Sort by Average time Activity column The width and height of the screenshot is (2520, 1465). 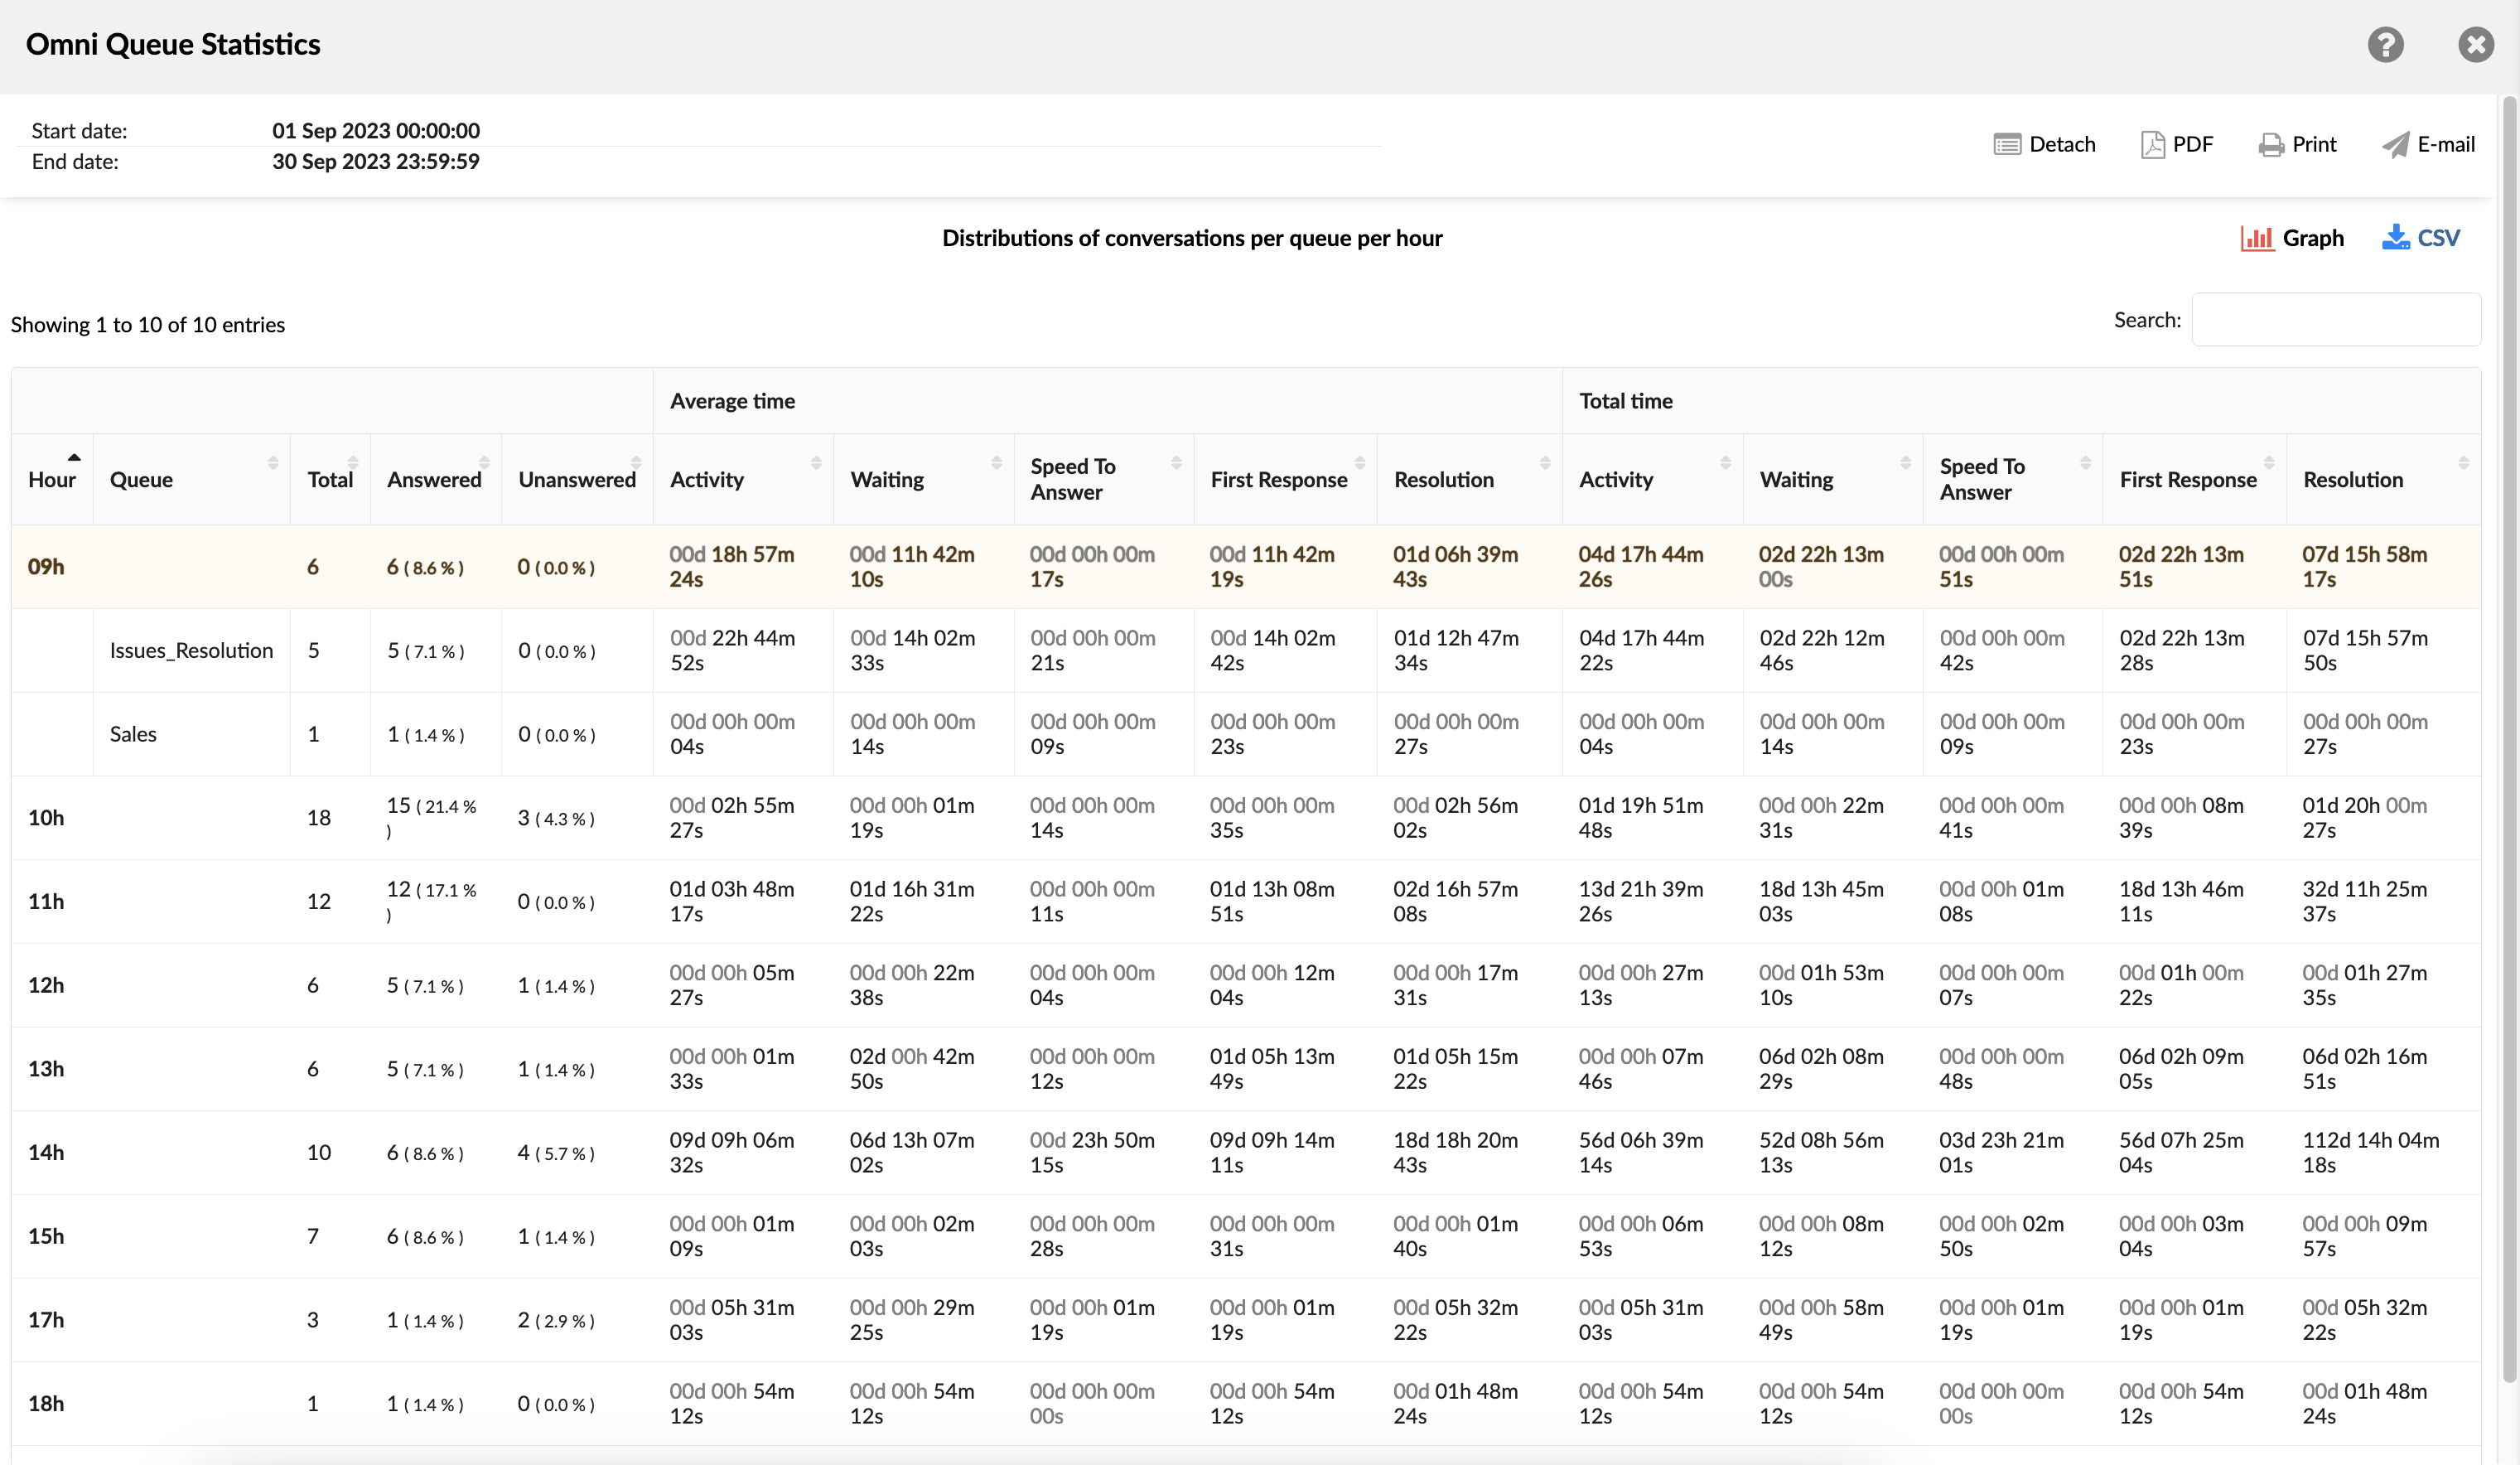click(743, 479)
